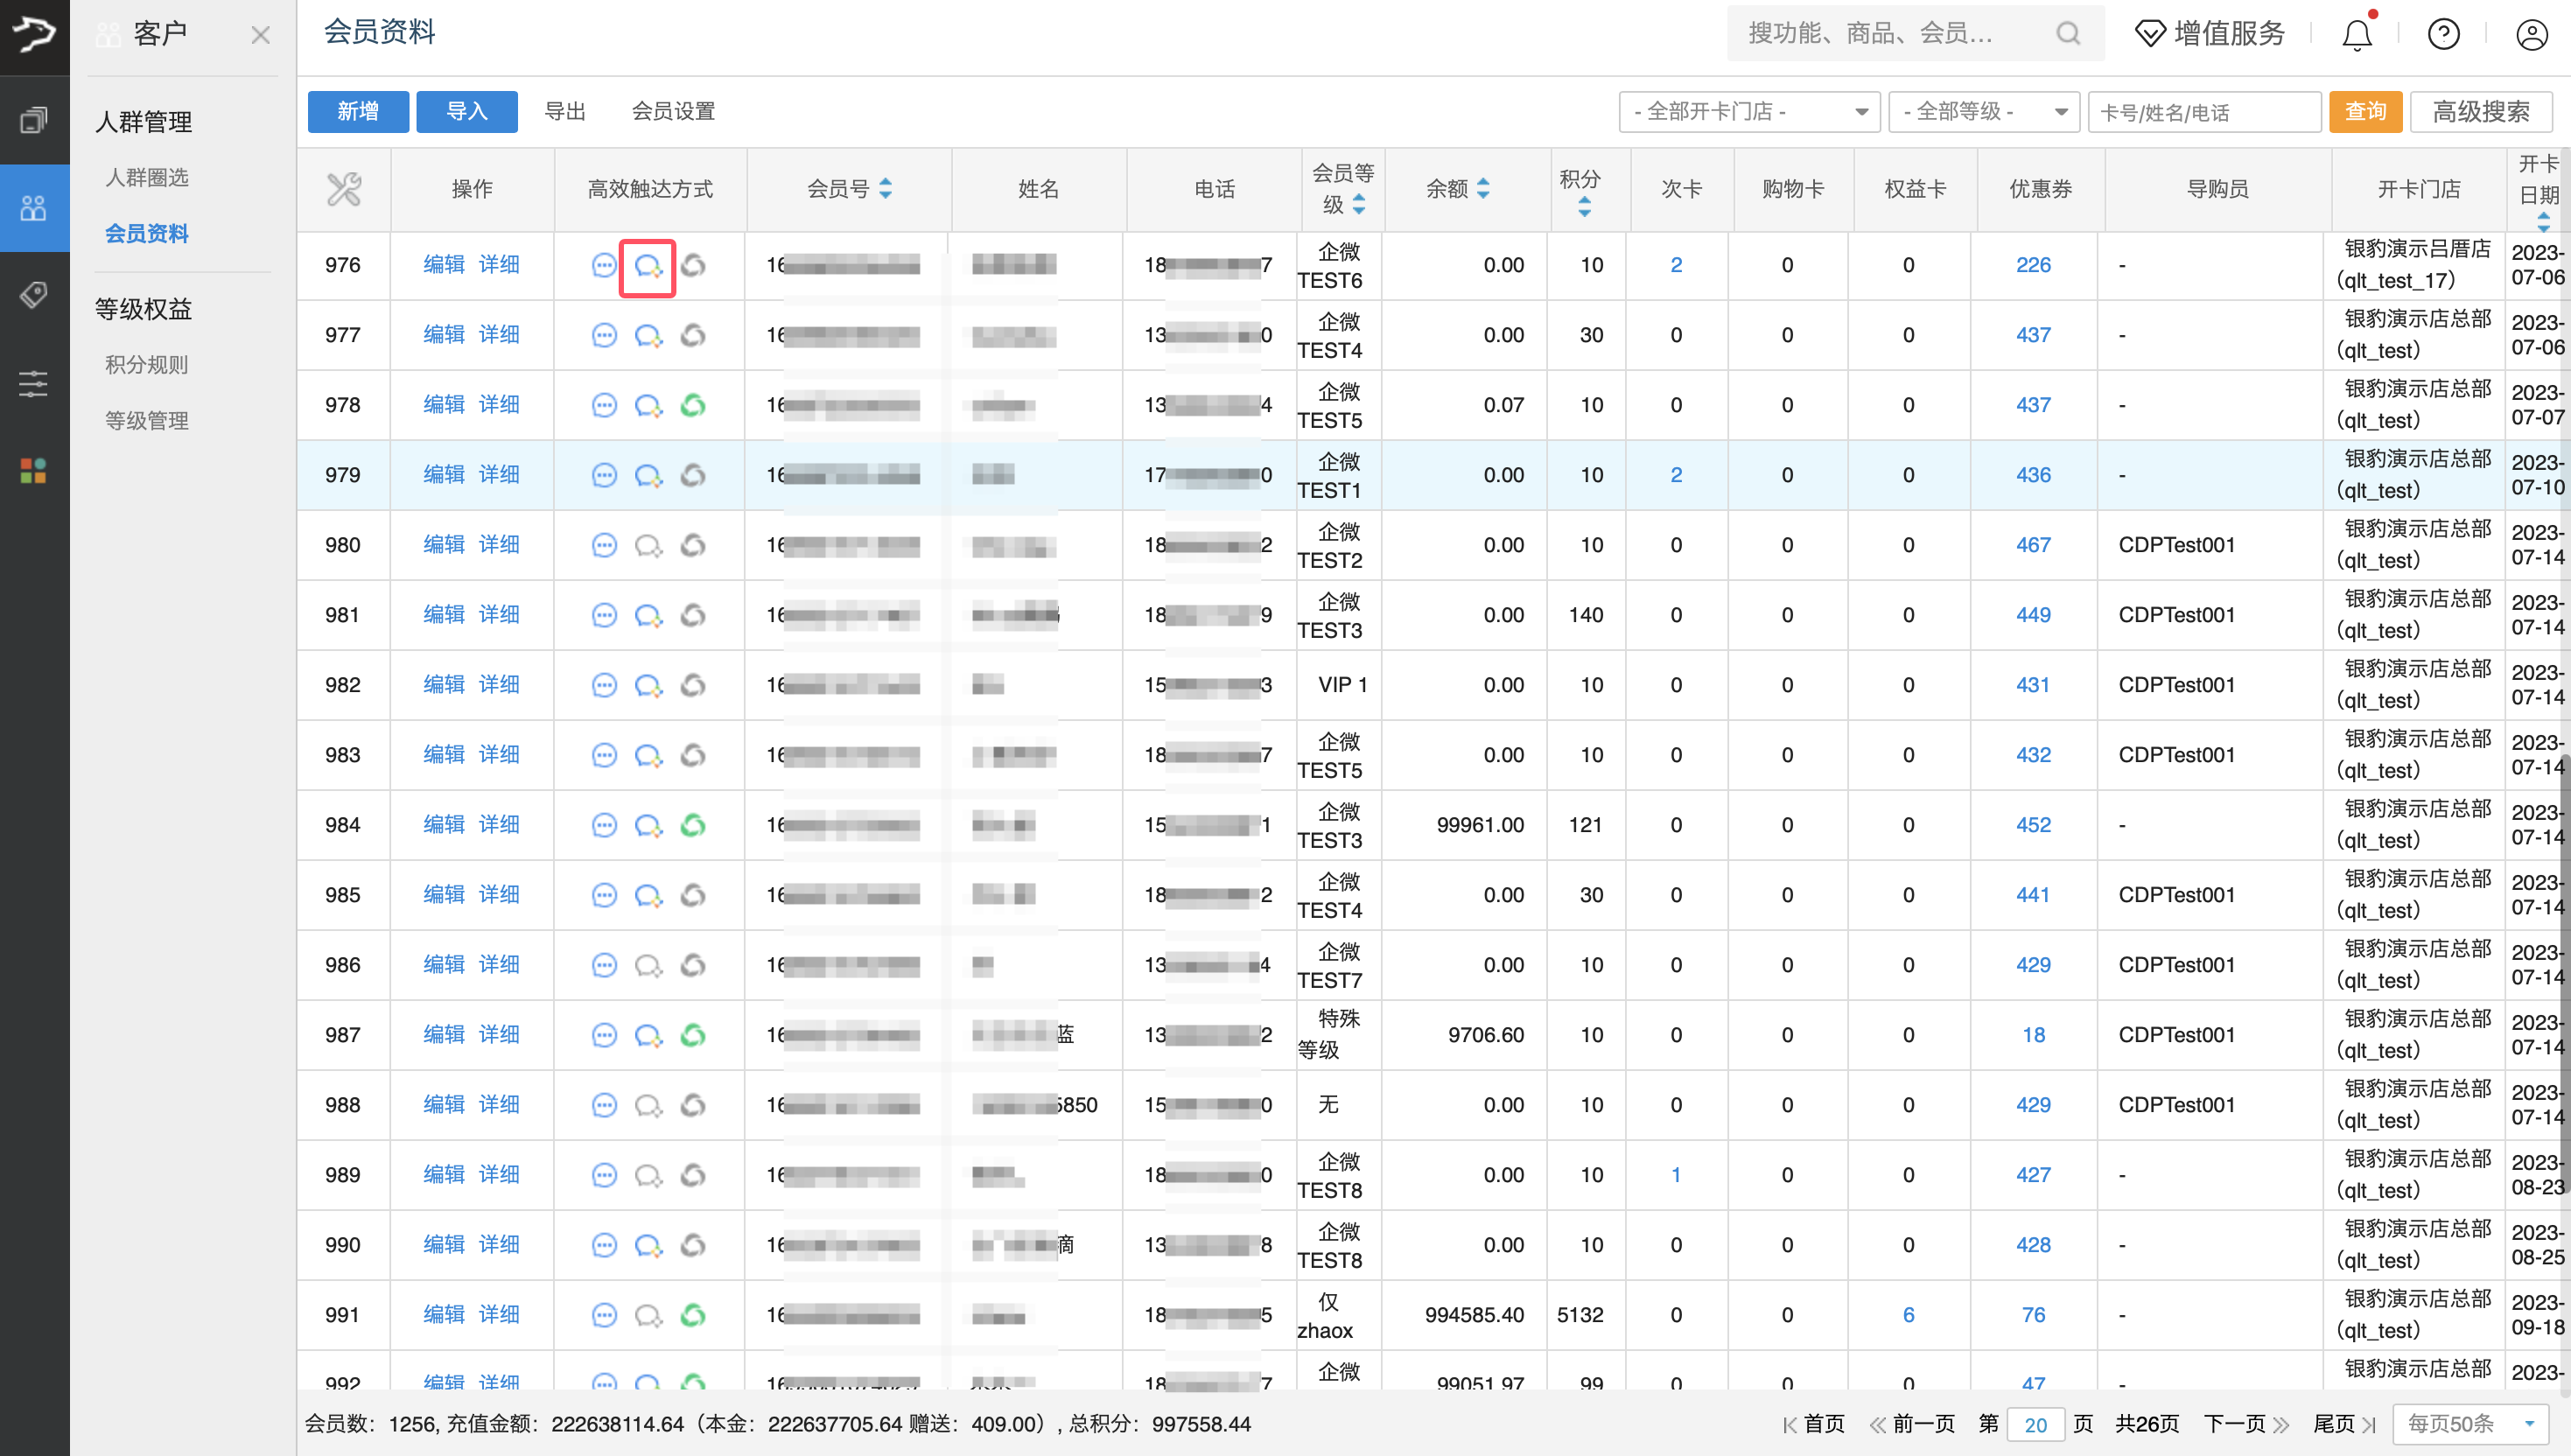This screenshot has height=1456, width=2571.
Task: Open the copy/stack sidebar icon
Action: point(34,120)
